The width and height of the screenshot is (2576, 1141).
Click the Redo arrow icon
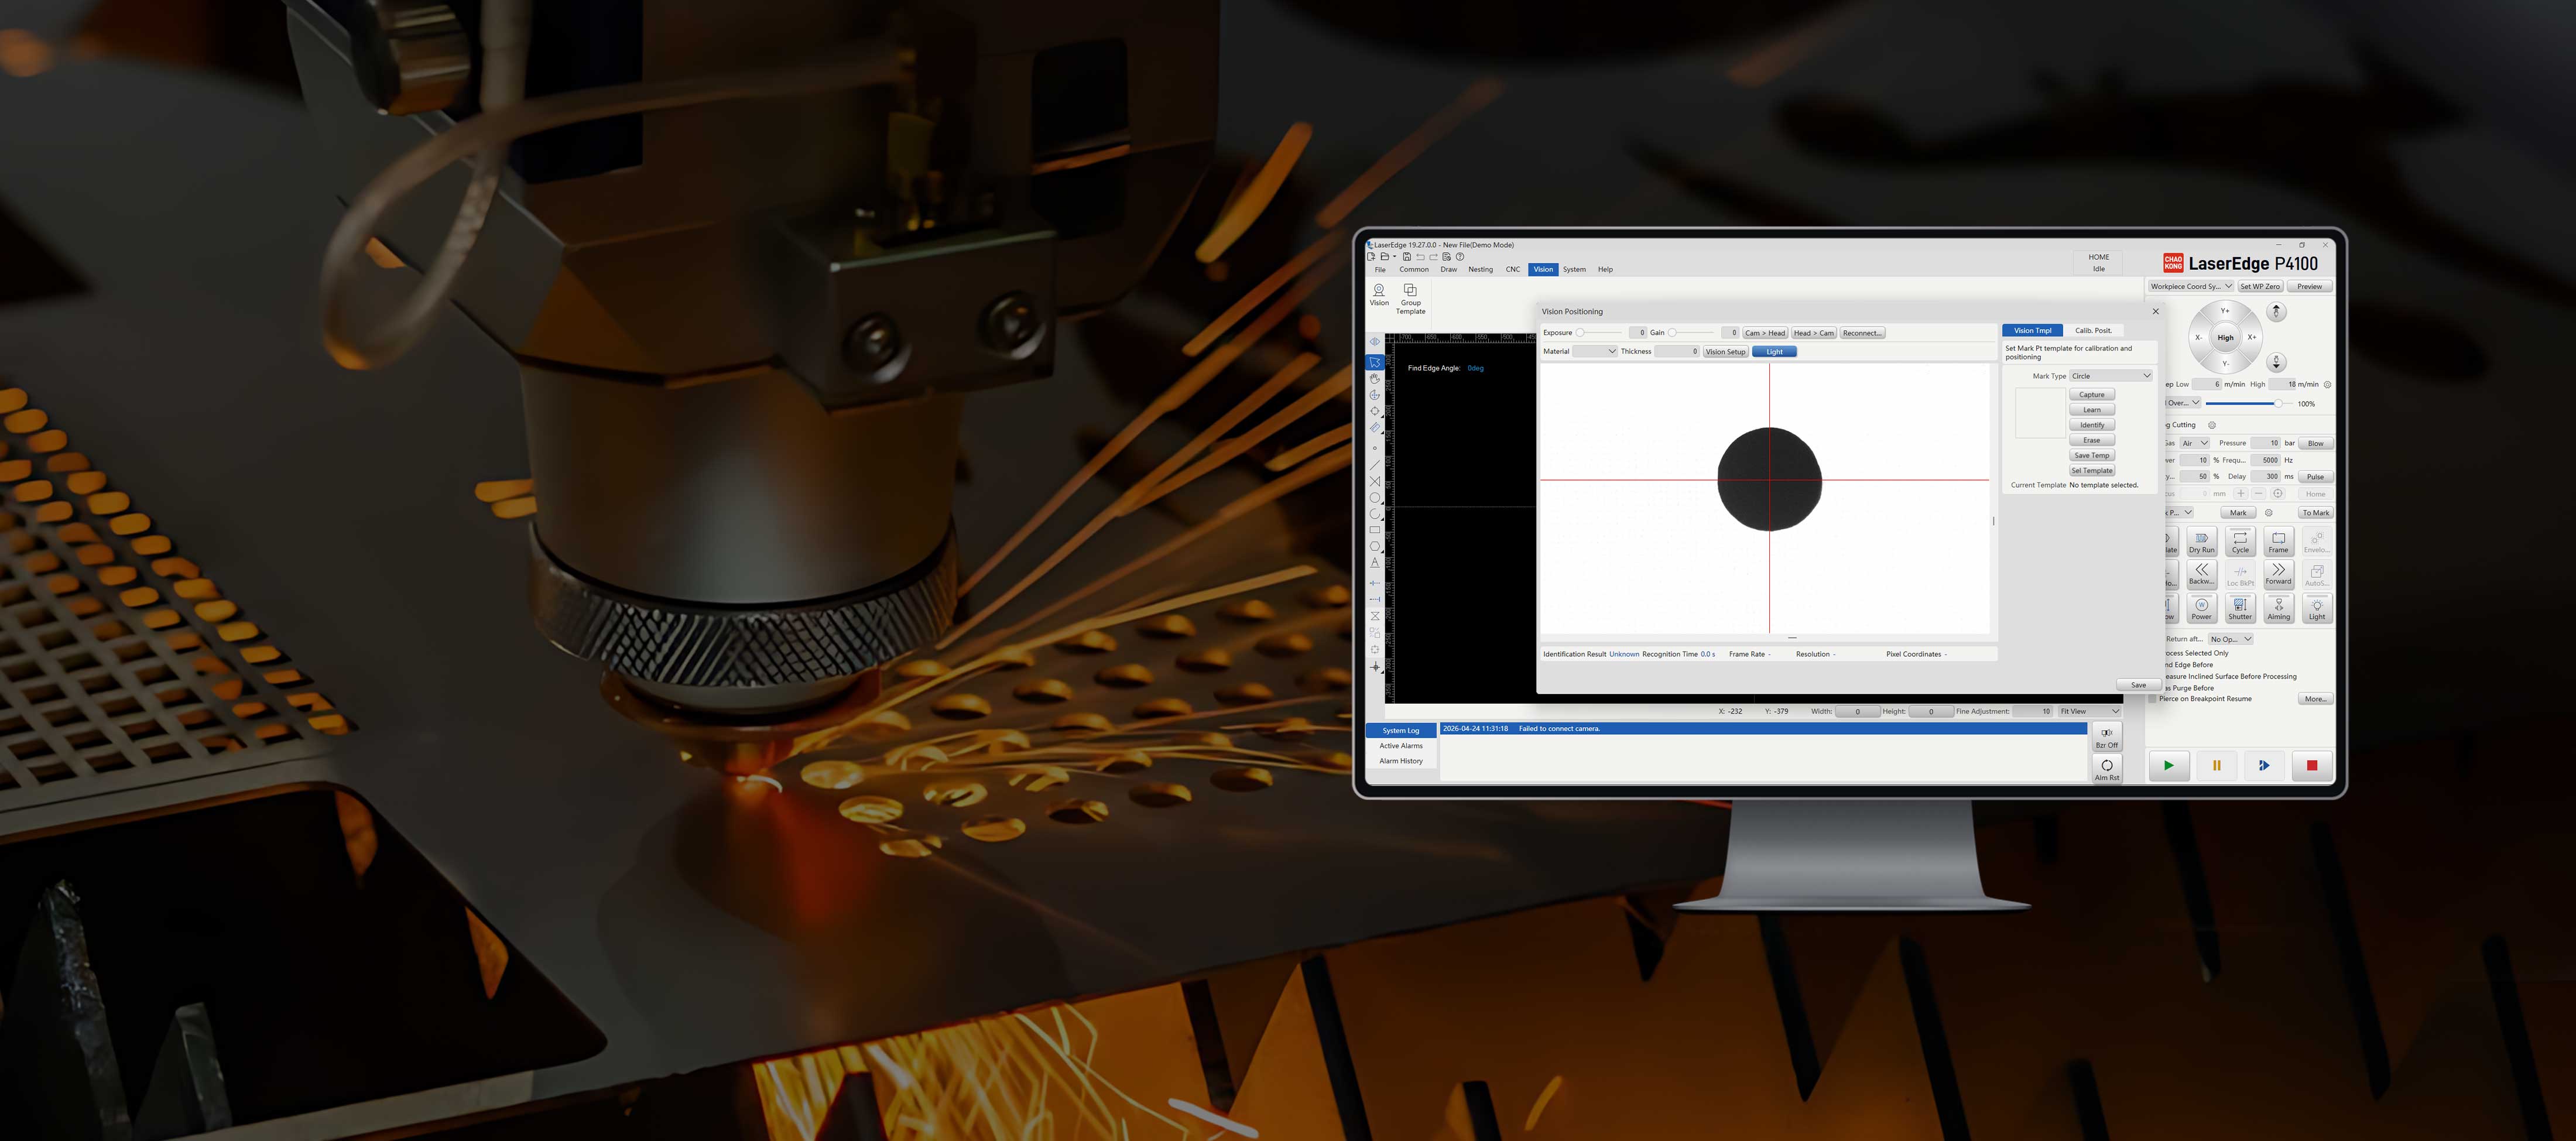tap(1433, 257)
